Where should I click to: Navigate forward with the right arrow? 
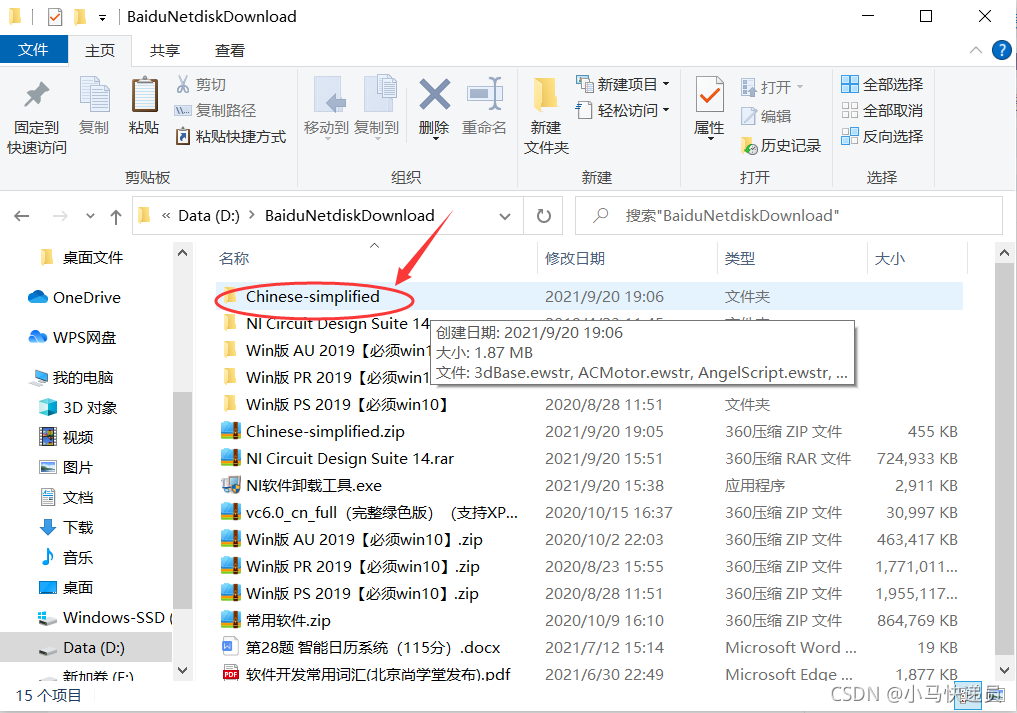pos(60,216)
